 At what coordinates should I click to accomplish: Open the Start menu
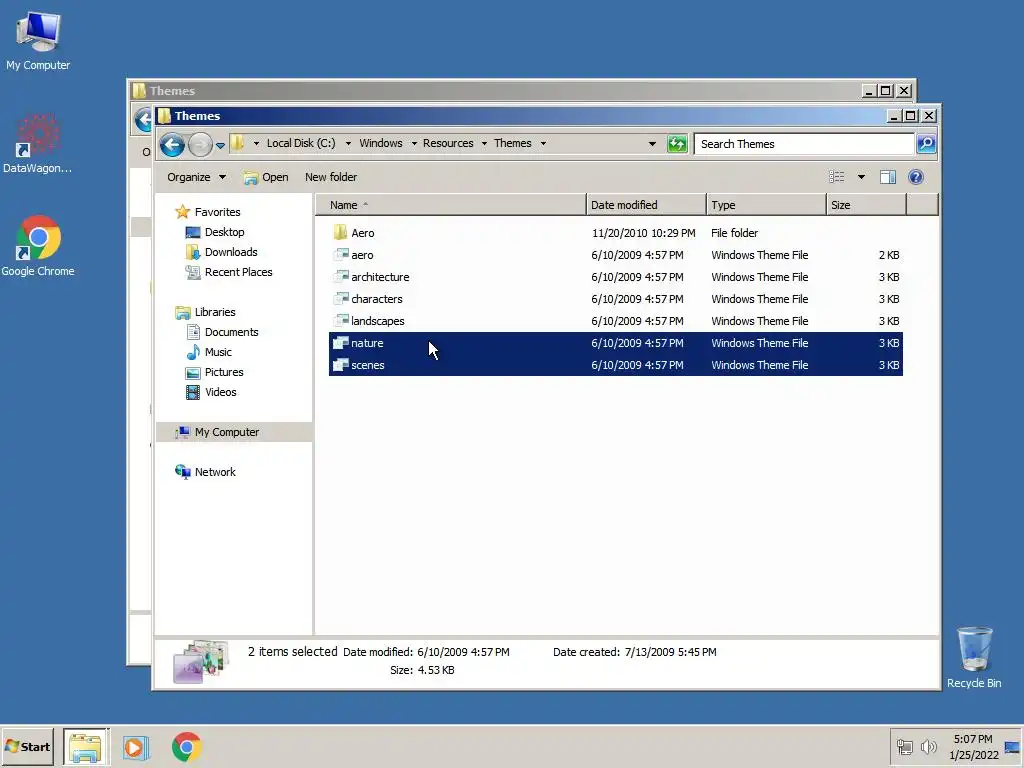pyautogui.click(x=27, y=746)
